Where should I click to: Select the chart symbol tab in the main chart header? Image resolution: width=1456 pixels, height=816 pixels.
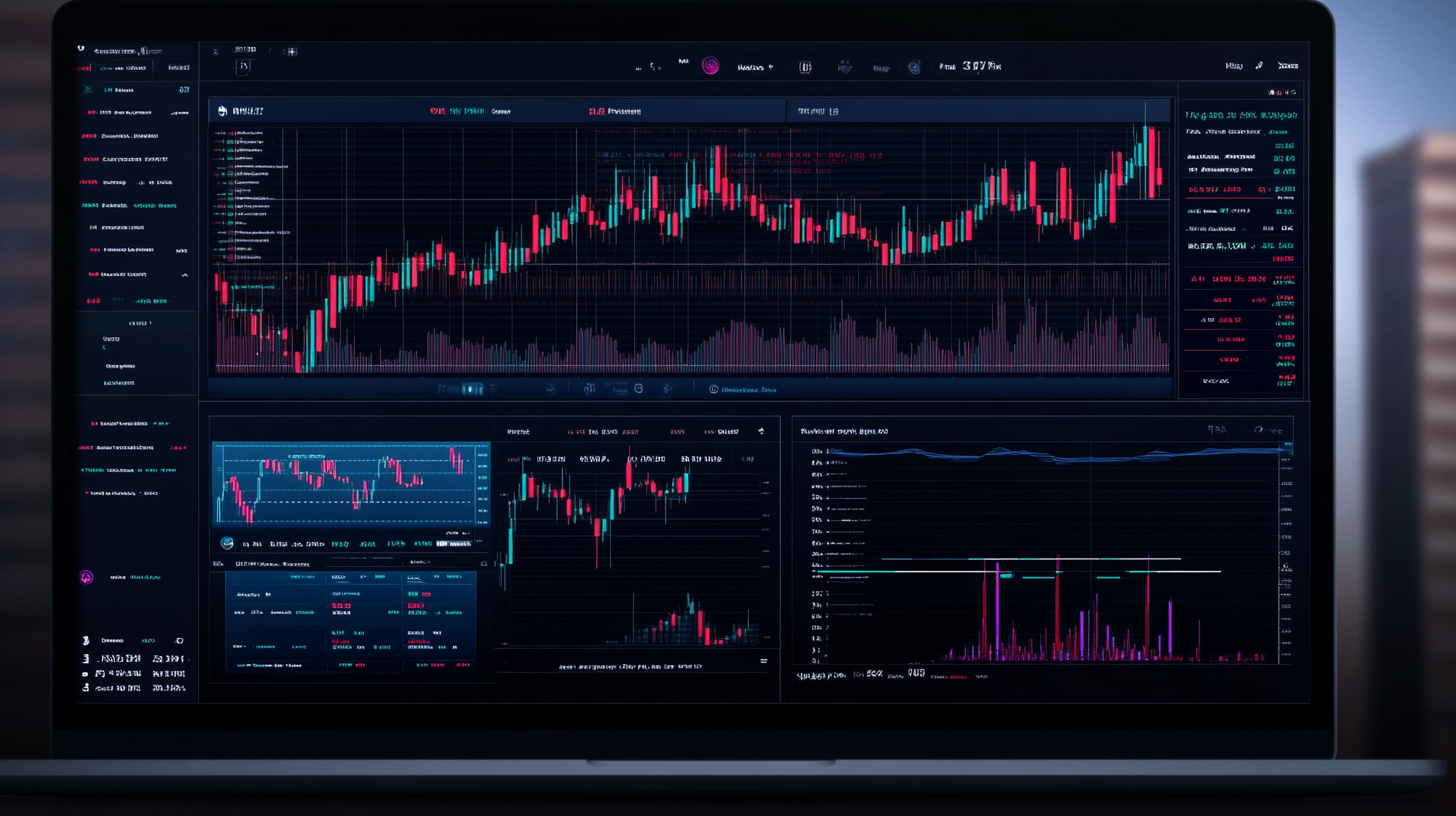[240, 110]
